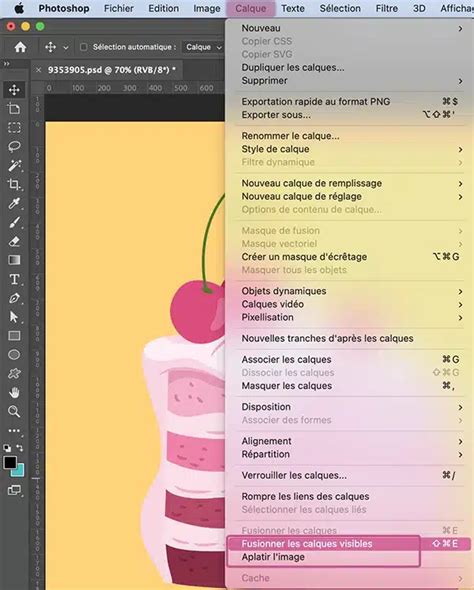Expand the Nouveau submenu
This screenshot has width=474, height=590.
coord(460,28)
